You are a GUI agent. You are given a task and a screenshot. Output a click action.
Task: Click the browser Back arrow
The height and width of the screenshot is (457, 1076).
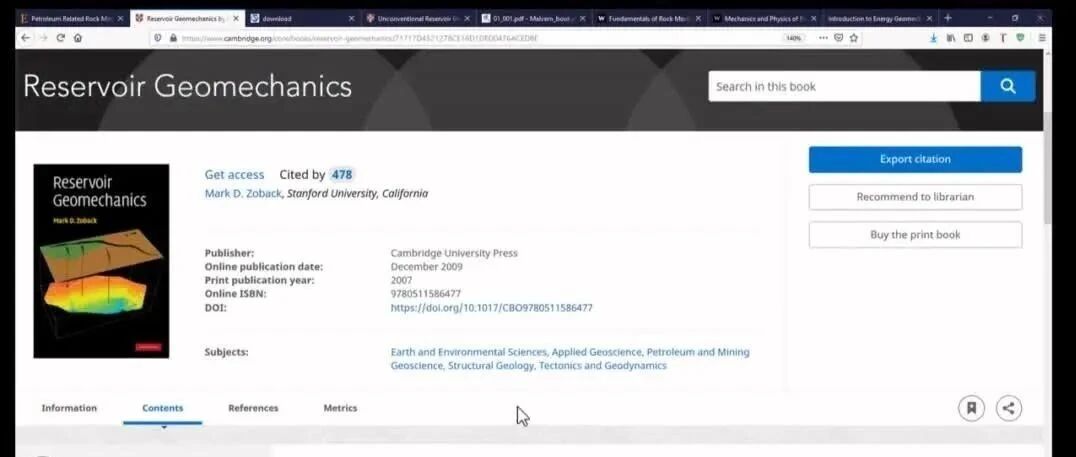pos(25,38)
